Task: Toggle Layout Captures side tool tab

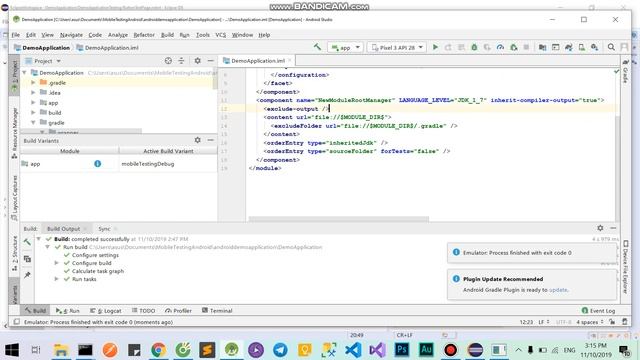Action: click(x=15, y=198)
